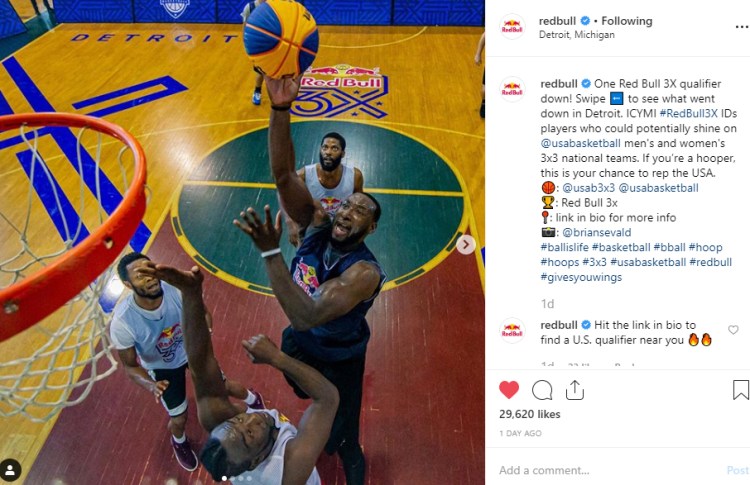
Task: Open comments using the speech bubble icon
Action: click(x=542, y=390)
